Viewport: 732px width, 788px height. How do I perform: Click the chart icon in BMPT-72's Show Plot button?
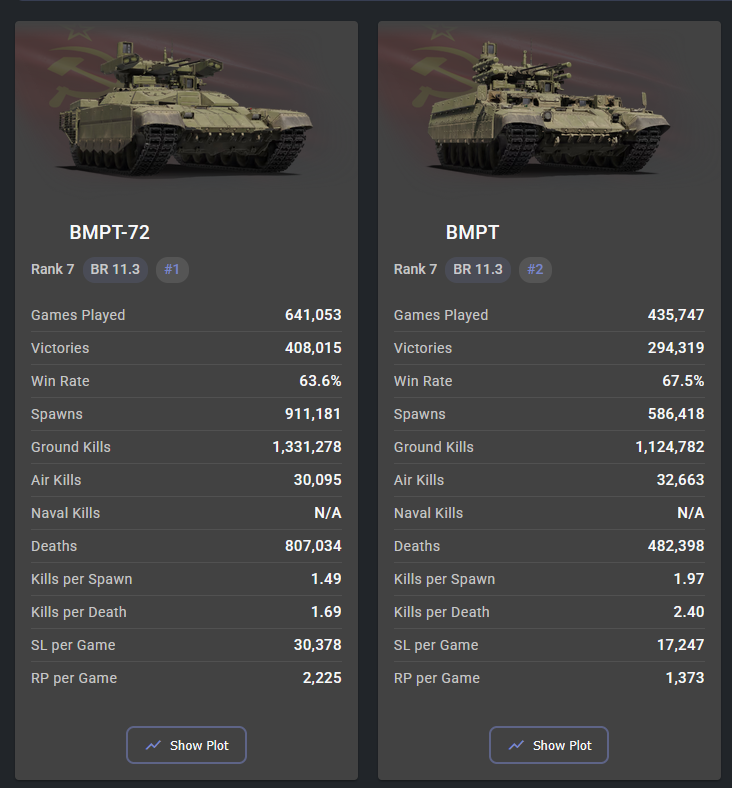tap(153, 745)
